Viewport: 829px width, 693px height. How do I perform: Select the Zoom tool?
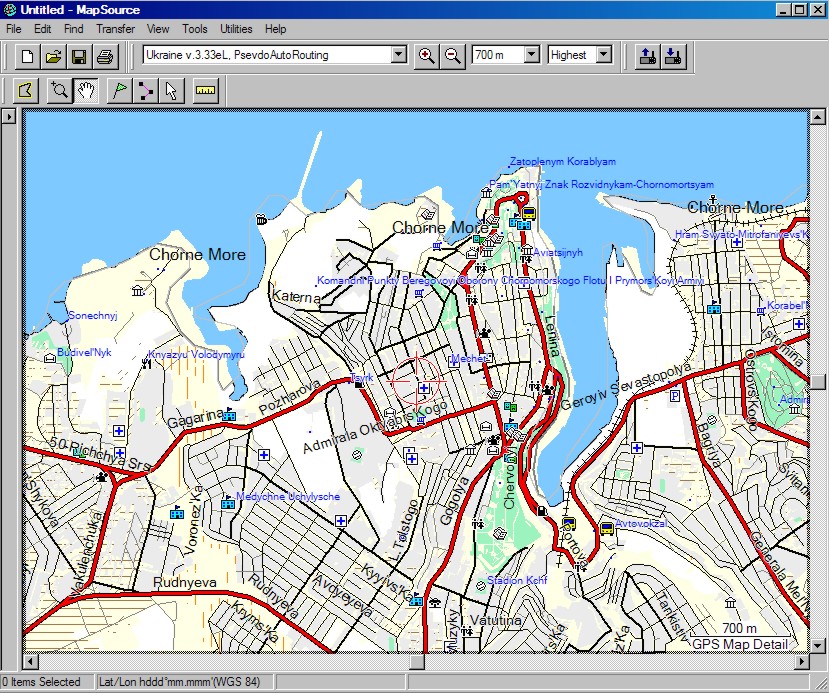pos(60,91)
